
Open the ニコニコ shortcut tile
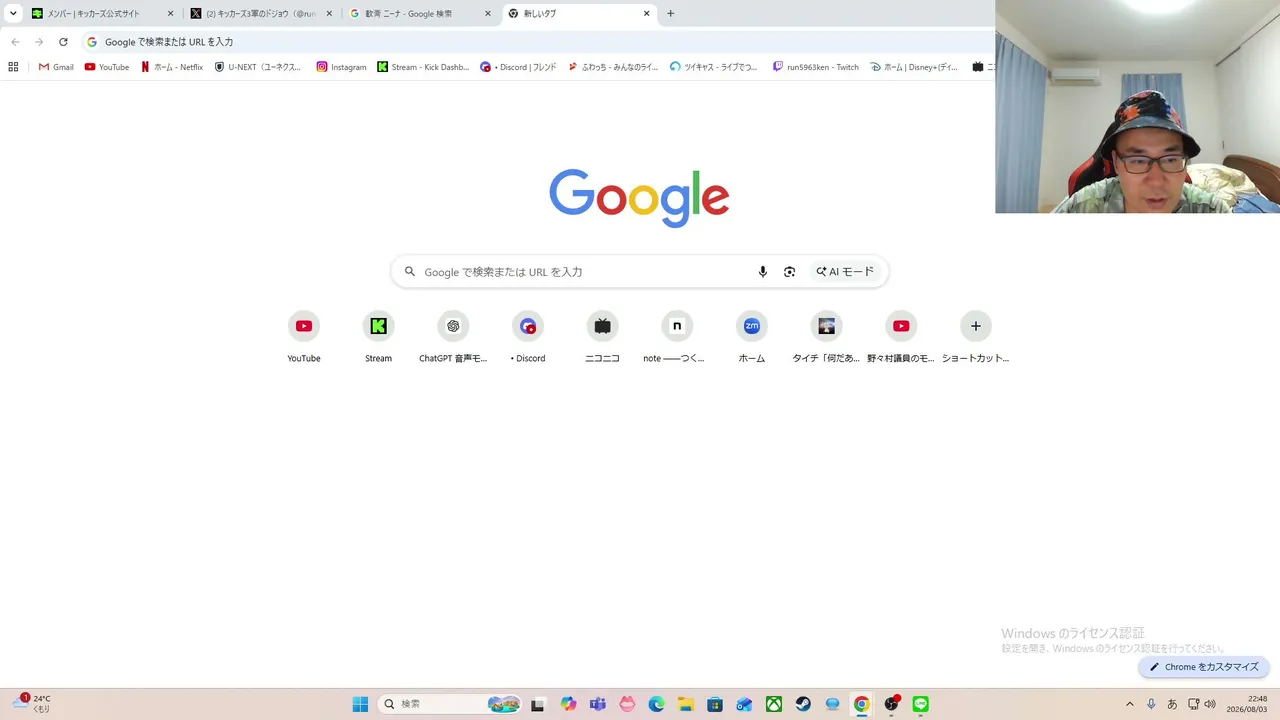[602, 337]
